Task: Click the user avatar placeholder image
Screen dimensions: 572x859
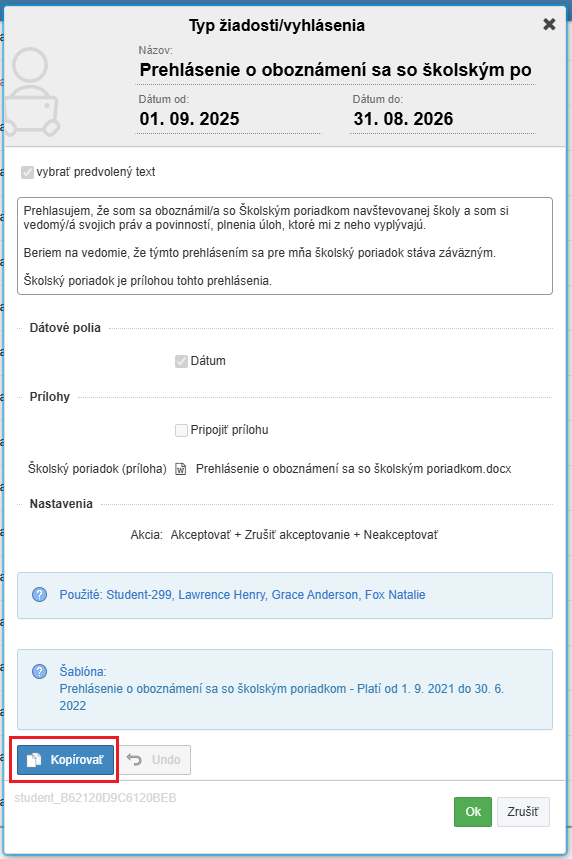Action: (32, 92)
